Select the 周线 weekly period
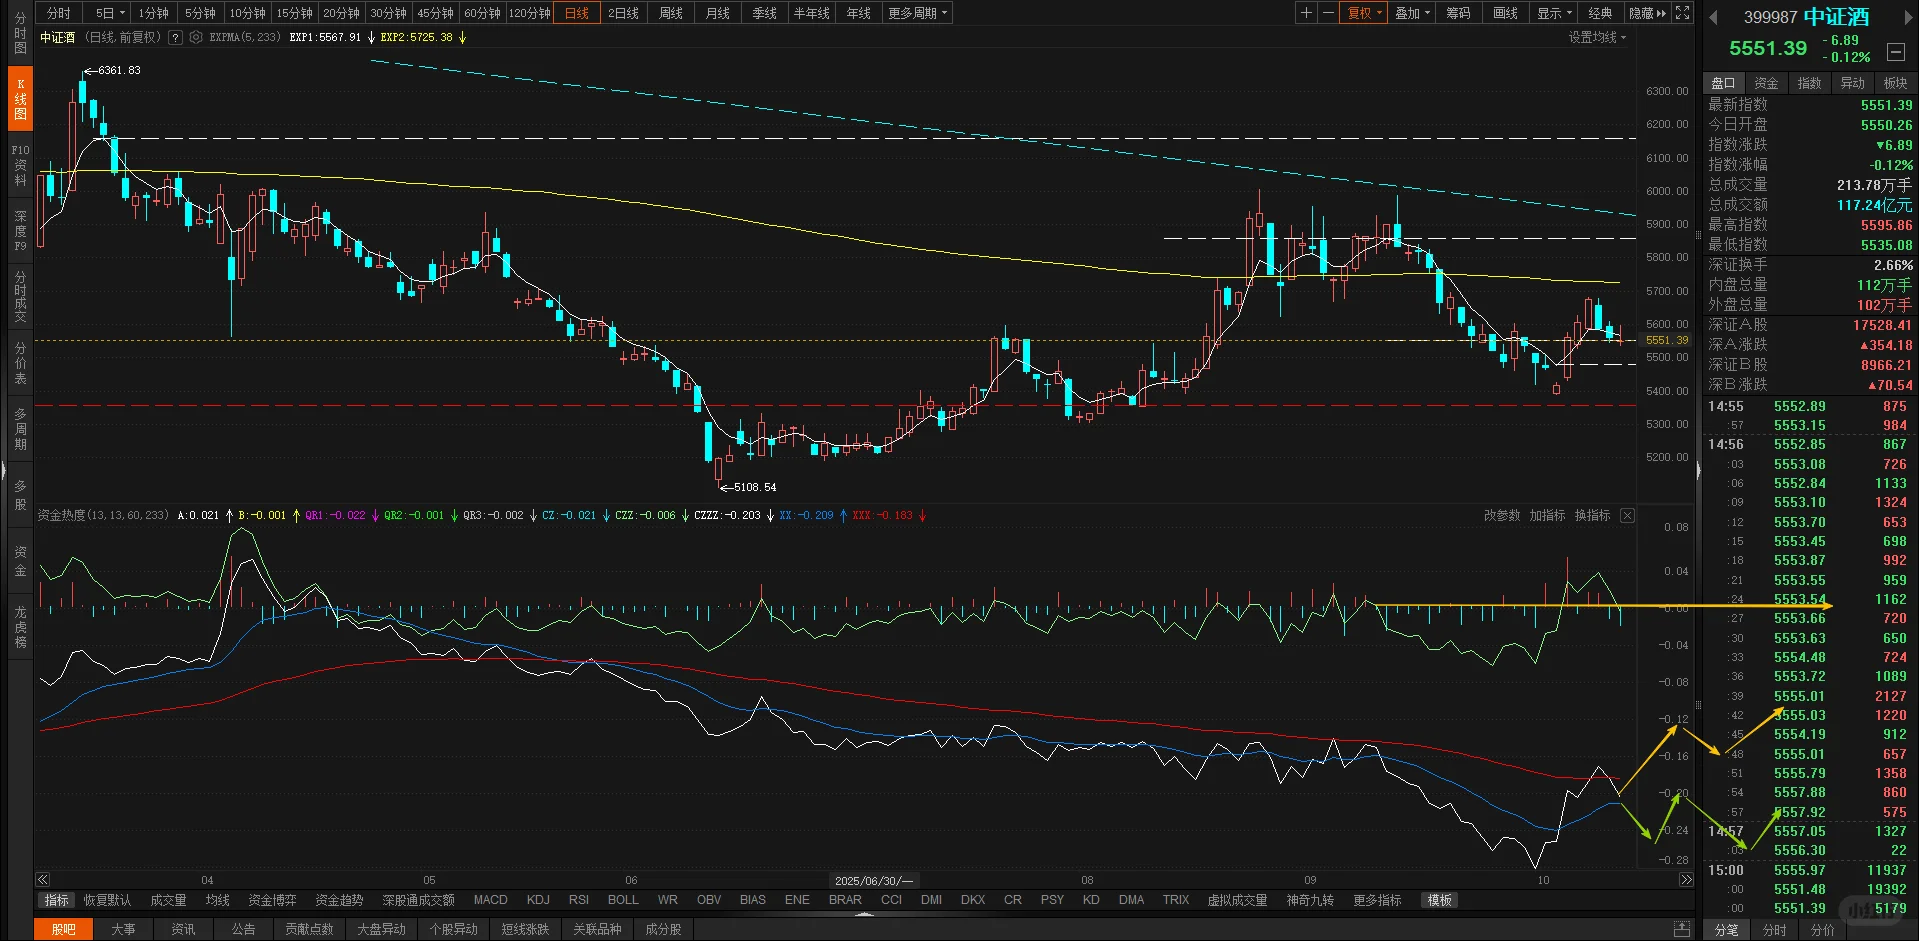Screen dimensions: 1919x941 (x=671, y=13)
